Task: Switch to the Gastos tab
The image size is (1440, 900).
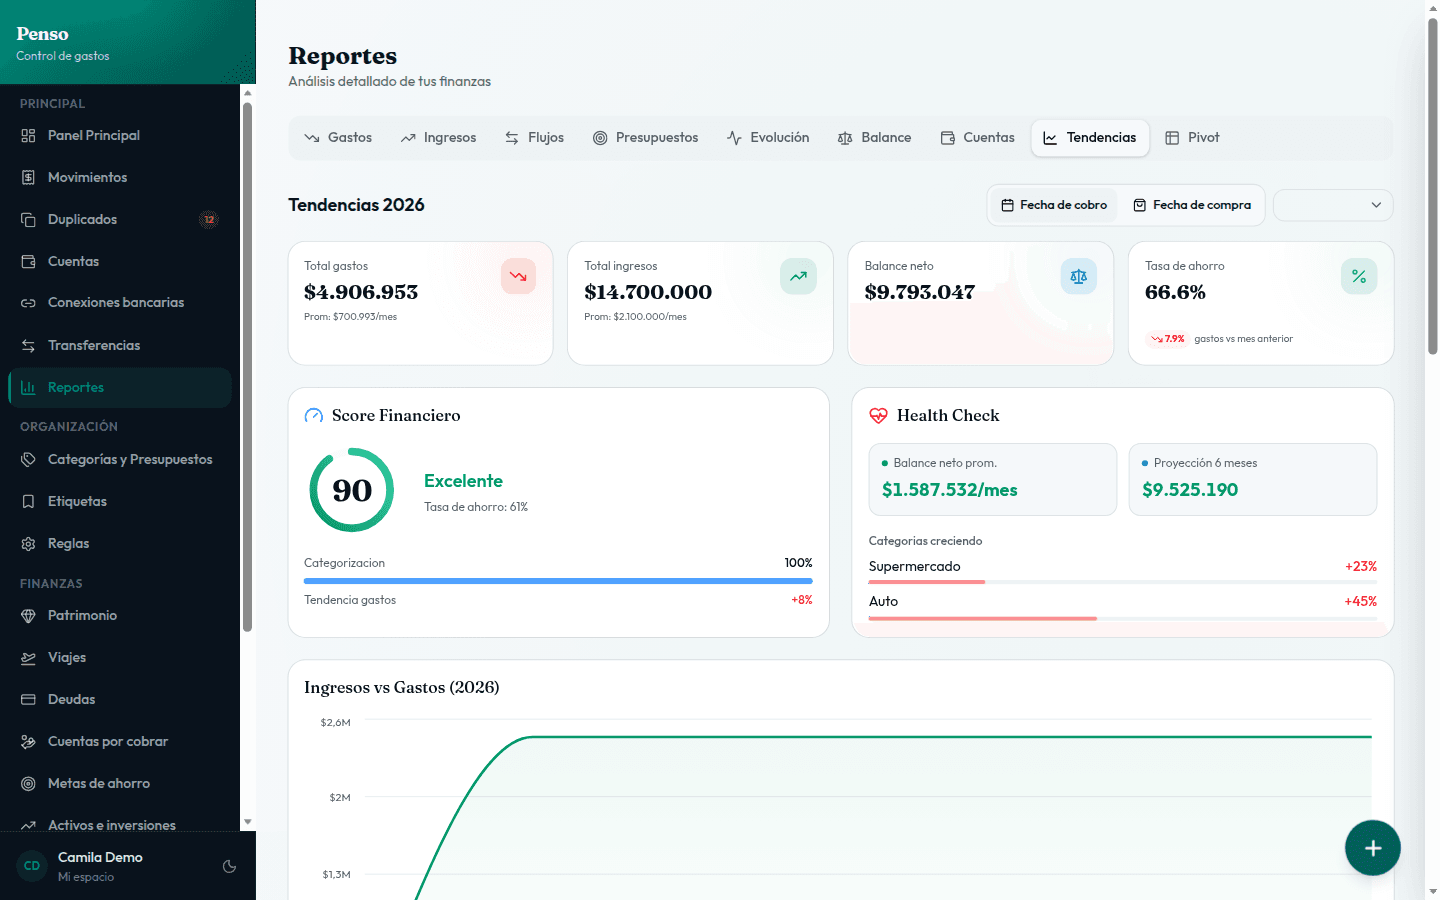Action: 338,138
